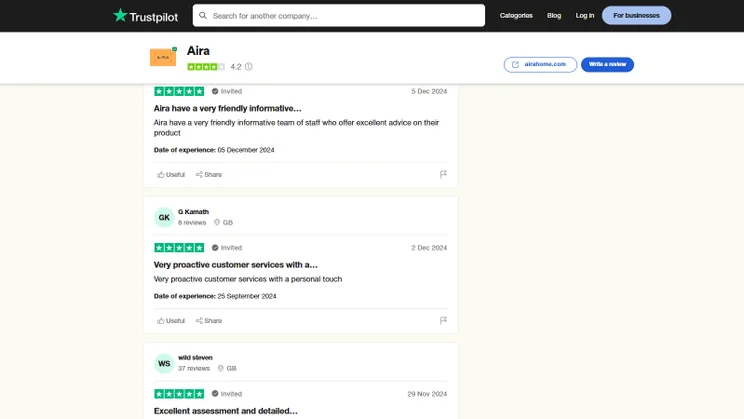
Task: Click the Invited badge on 29 Nov review
Action: point(227,394)
